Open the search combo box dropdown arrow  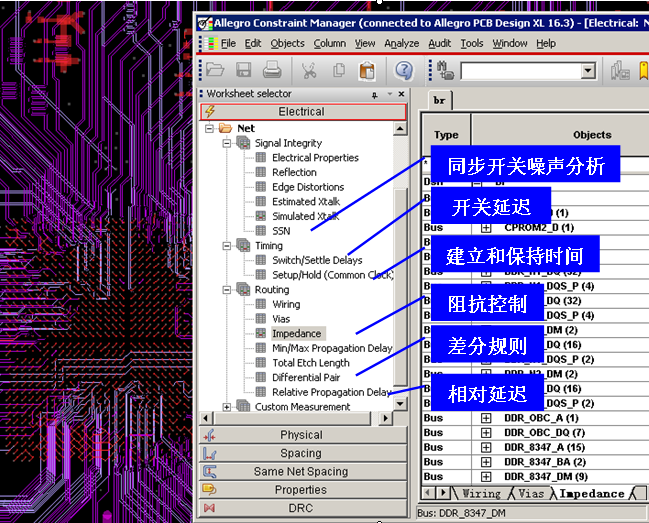pyautogui.click(x=588, y=71)
